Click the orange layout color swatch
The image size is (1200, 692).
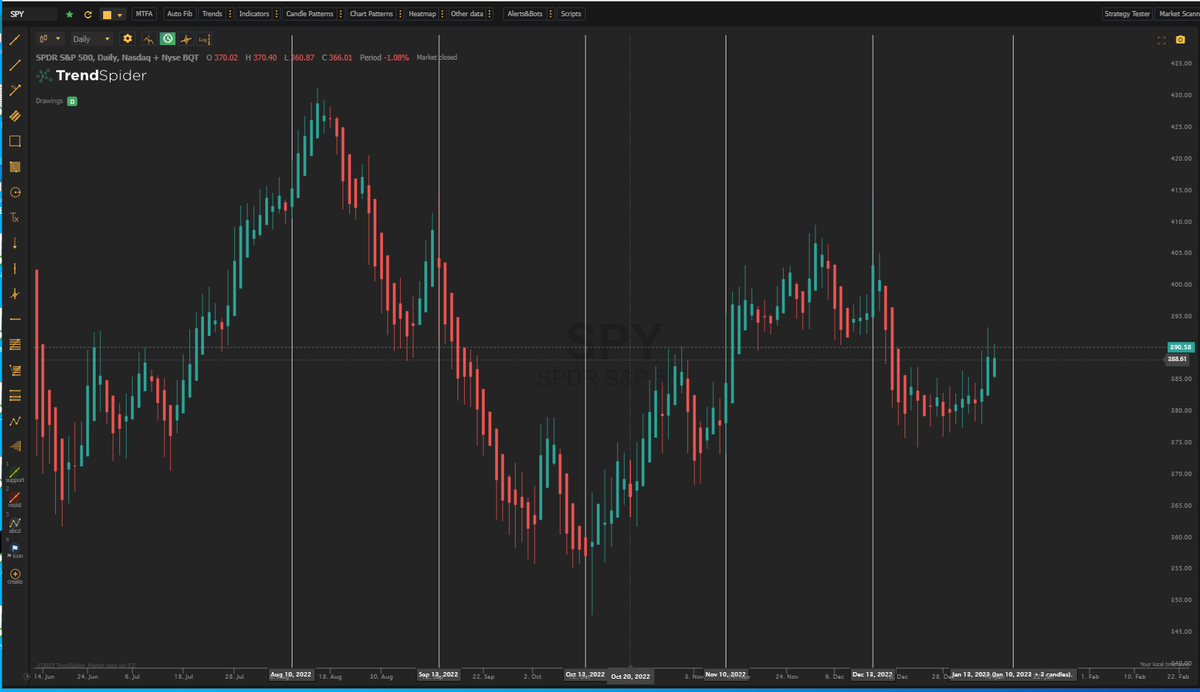click(x=107, y=15)
